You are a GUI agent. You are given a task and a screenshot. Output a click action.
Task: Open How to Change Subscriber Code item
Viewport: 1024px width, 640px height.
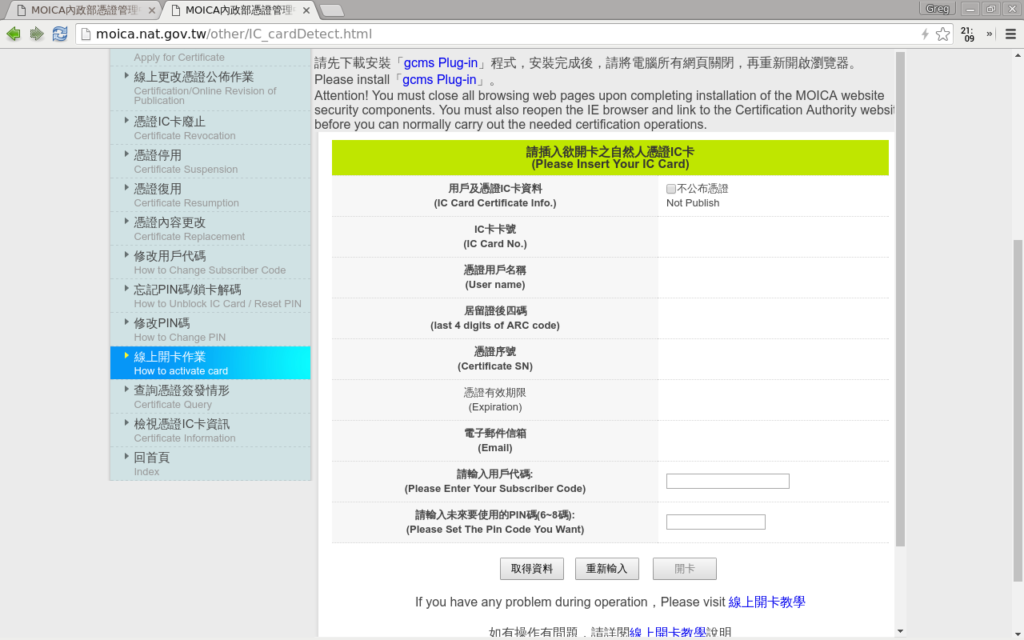pos(210,270)
